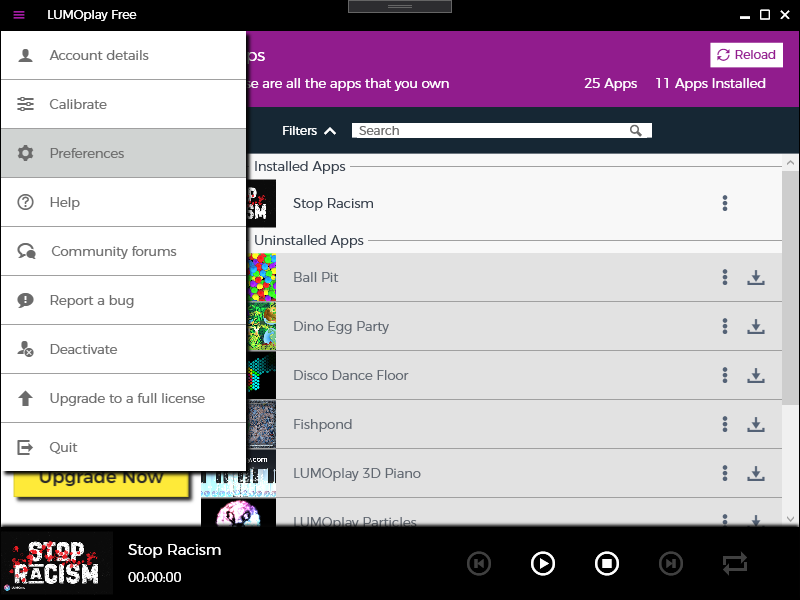Stop playback in the player bar
The height and width of the screenshot is (600, 800).
pos(607,563)
